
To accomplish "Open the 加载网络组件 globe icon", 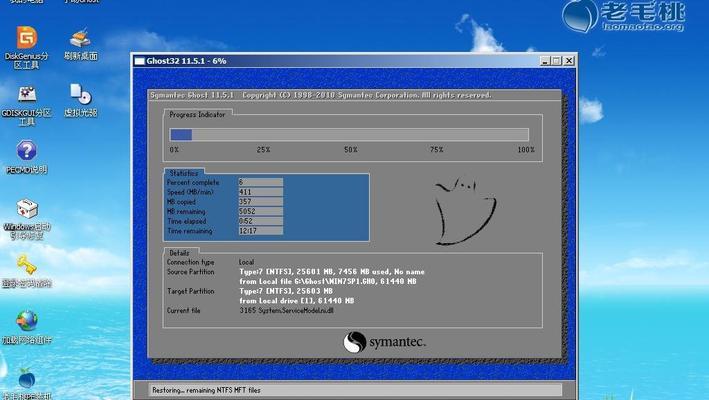I will [x=27, y=321].
